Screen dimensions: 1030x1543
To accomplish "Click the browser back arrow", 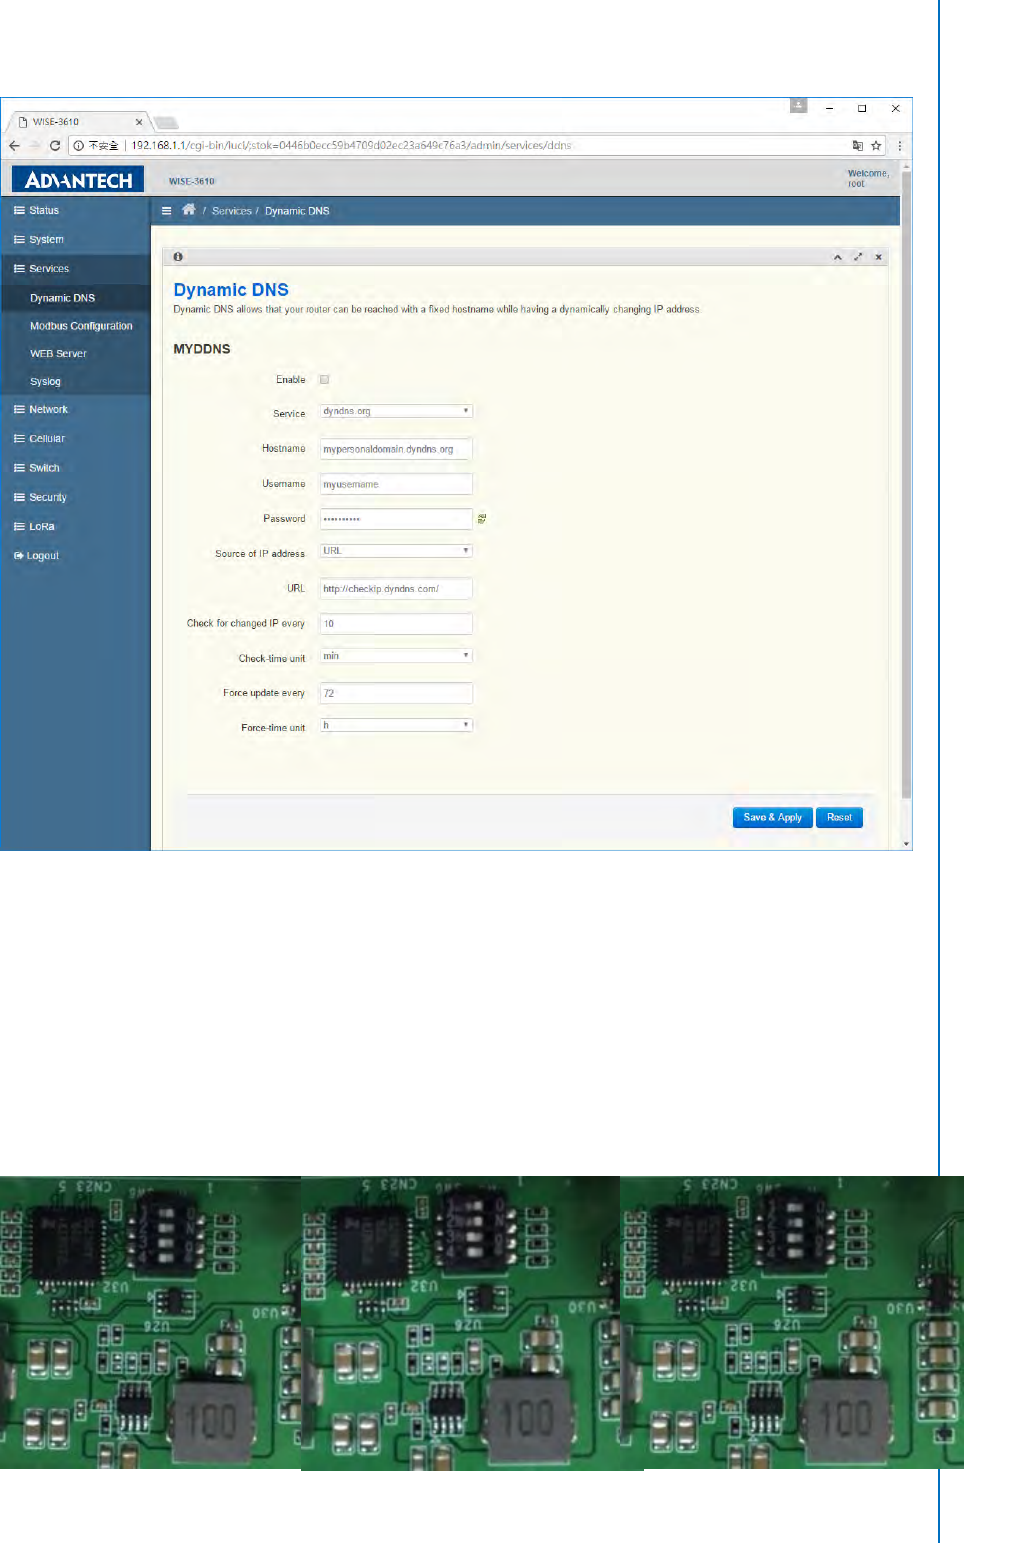I will (x=14, y=145).
